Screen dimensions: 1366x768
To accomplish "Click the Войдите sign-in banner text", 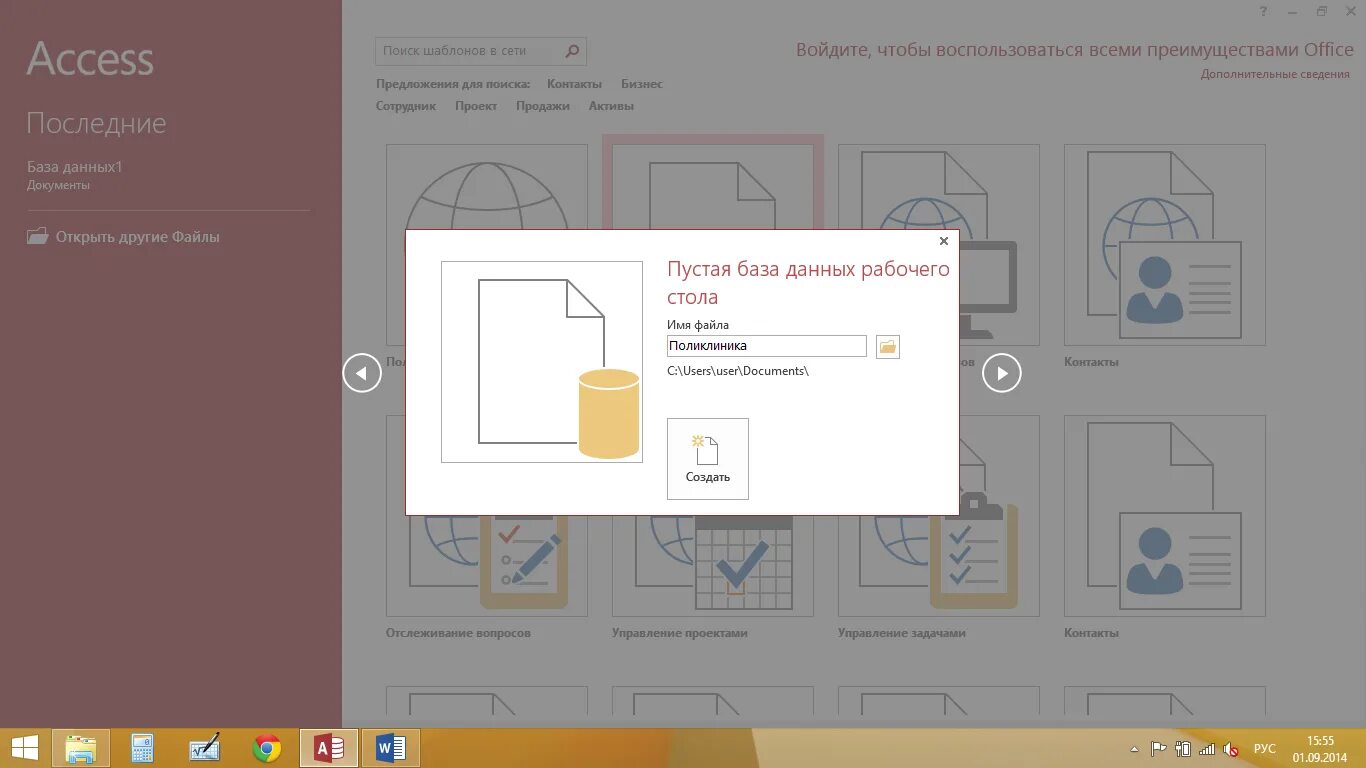I will click(1075, 50).
